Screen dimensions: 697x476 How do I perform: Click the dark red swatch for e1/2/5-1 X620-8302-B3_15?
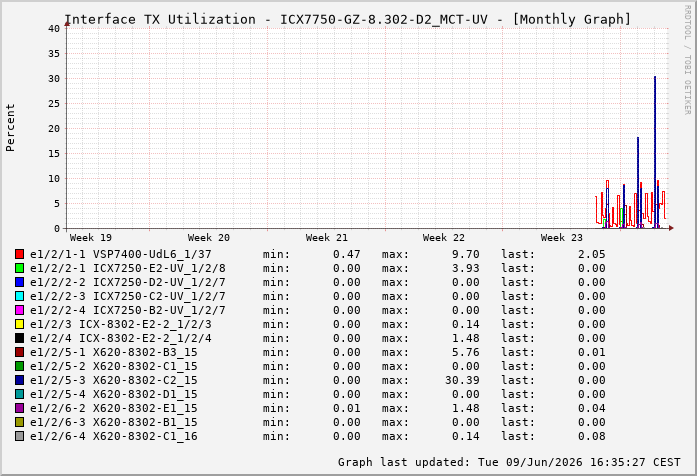click(19, 352)
